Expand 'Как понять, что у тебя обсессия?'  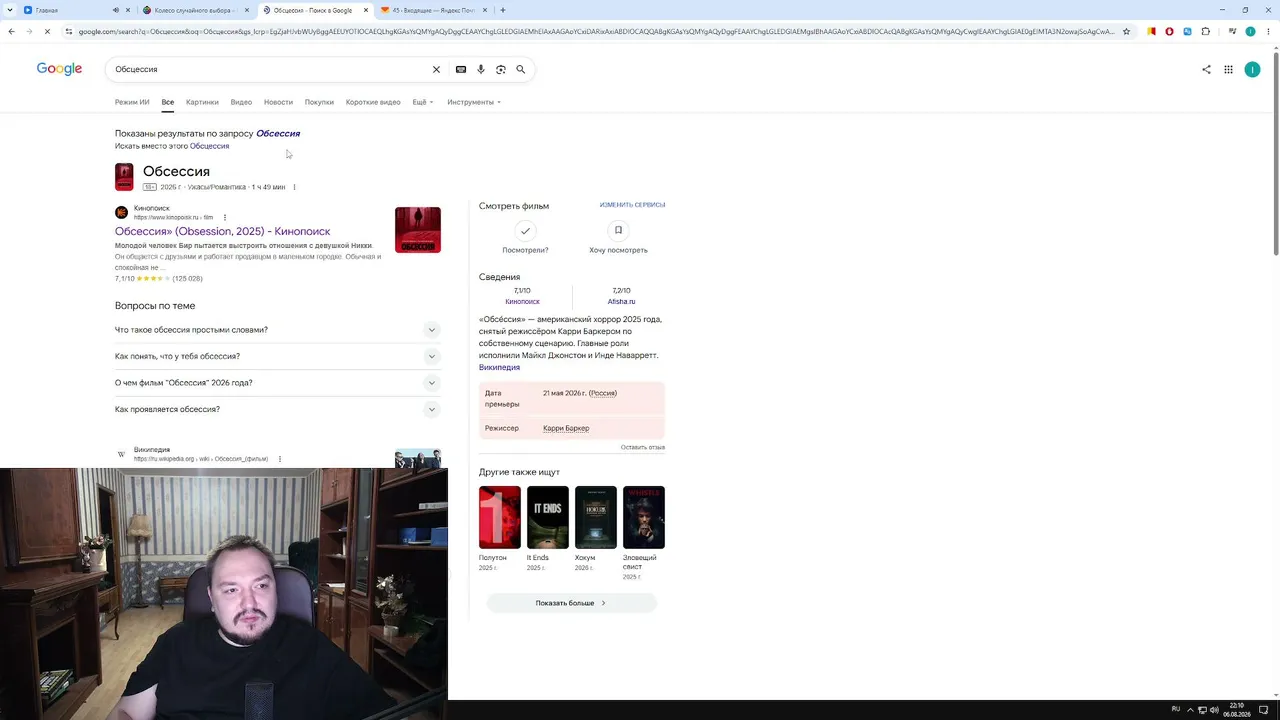pos(277,356)
